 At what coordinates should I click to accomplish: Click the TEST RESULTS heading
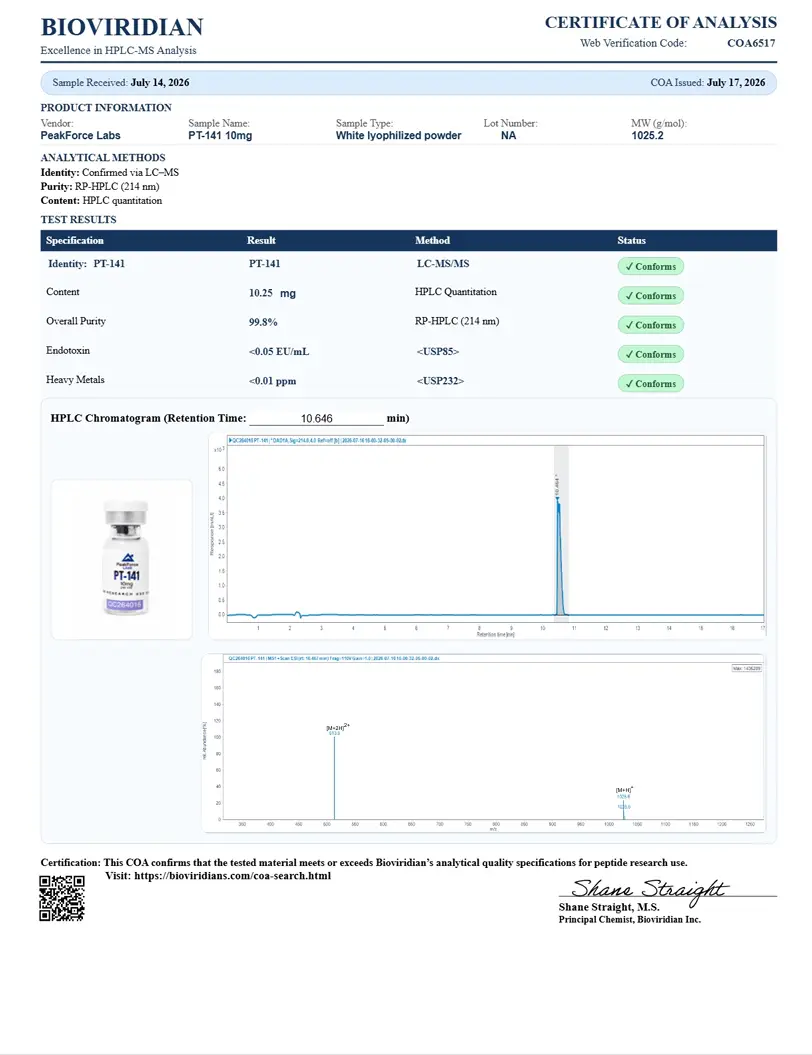coord(78,219)
